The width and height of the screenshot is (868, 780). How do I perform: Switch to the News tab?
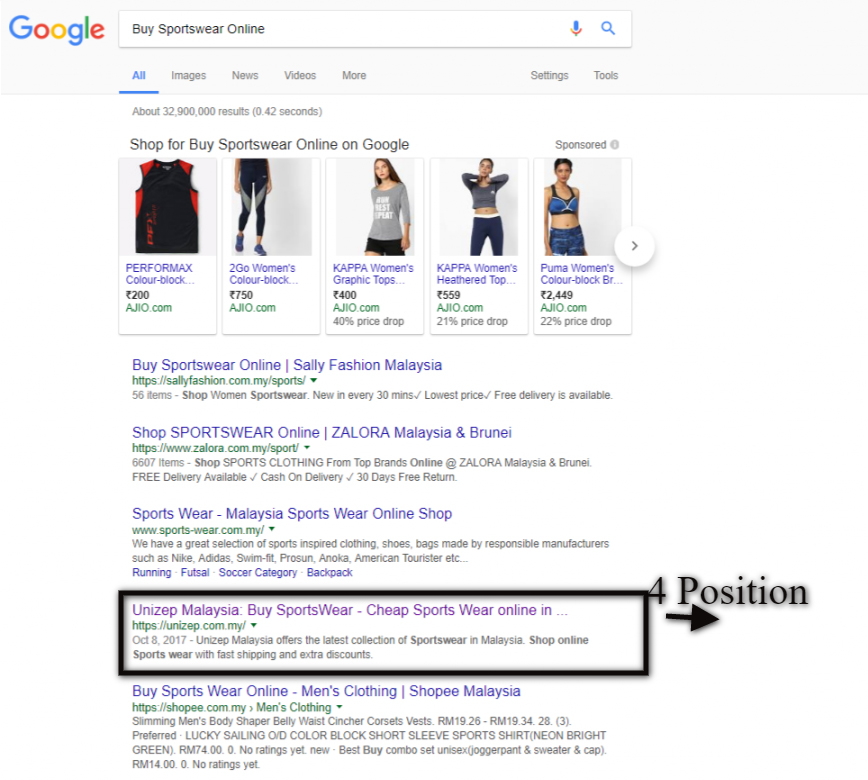[245, 75]
